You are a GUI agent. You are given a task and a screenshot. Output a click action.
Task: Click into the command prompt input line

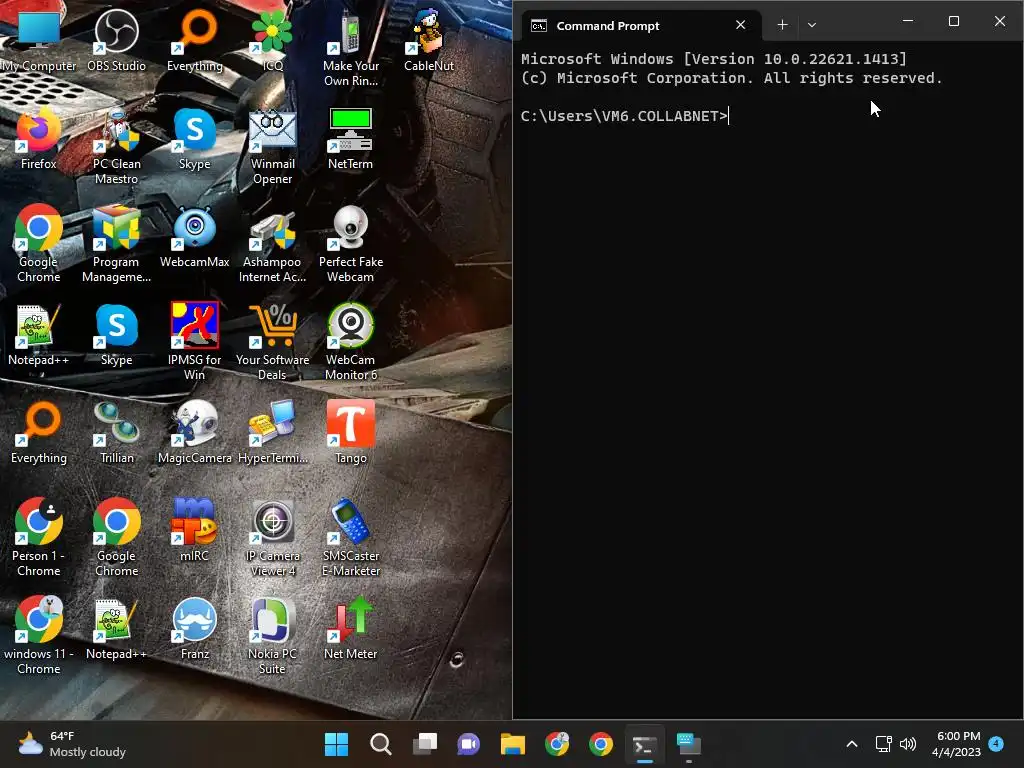[x=767, y=116]
